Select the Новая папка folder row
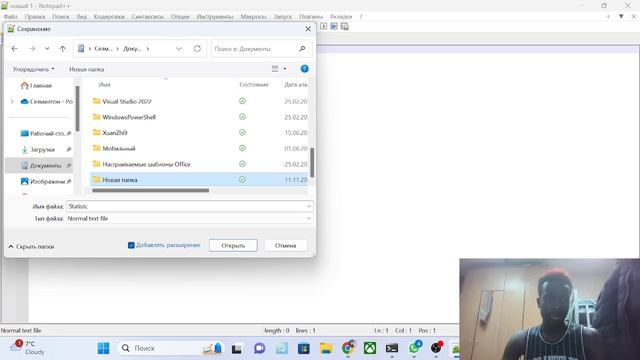The image size is (640, 360). point(199,180)
